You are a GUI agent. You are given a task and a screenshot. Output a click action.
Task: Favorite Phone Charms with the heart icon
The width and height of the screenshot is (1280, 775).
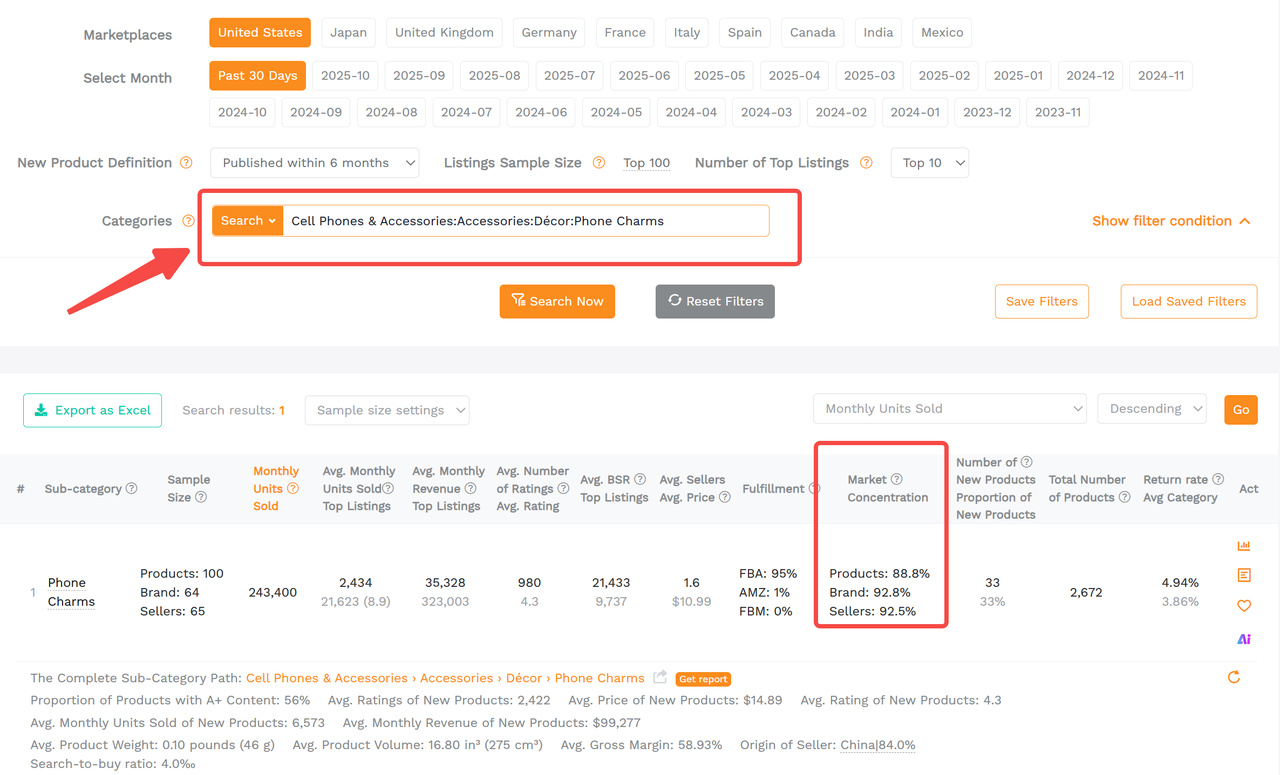tap(1243, 606)
